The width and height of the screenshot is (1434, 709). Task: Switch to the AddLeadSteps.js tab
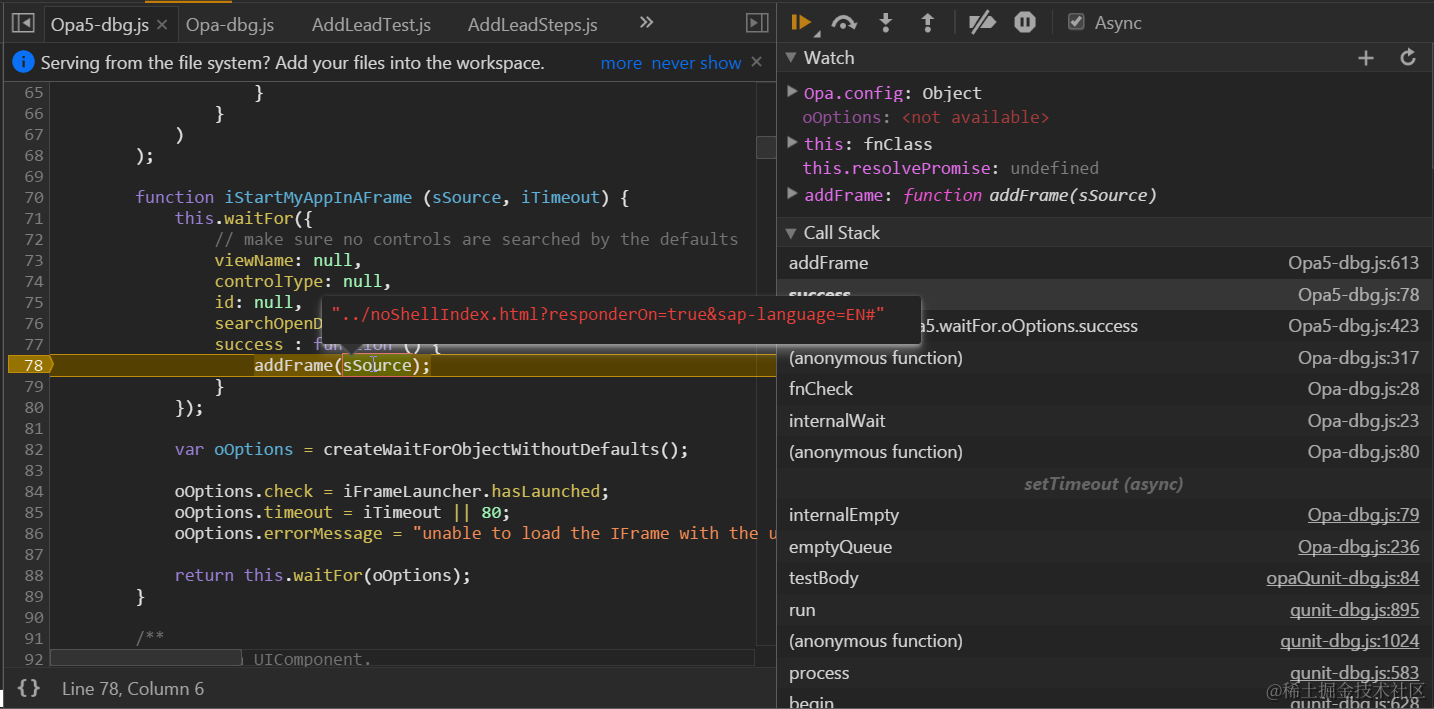point(532,24)
